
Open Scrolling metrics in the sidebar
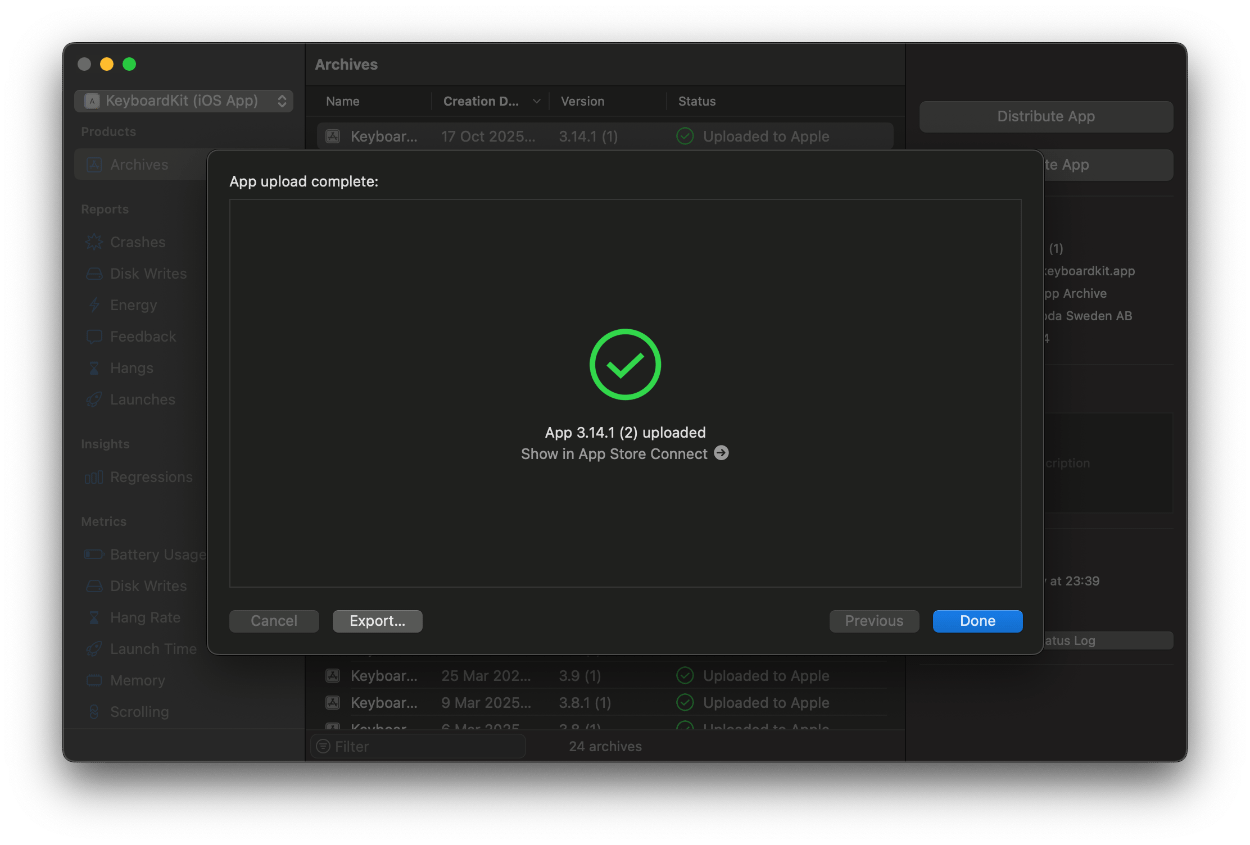click(139, 712)
